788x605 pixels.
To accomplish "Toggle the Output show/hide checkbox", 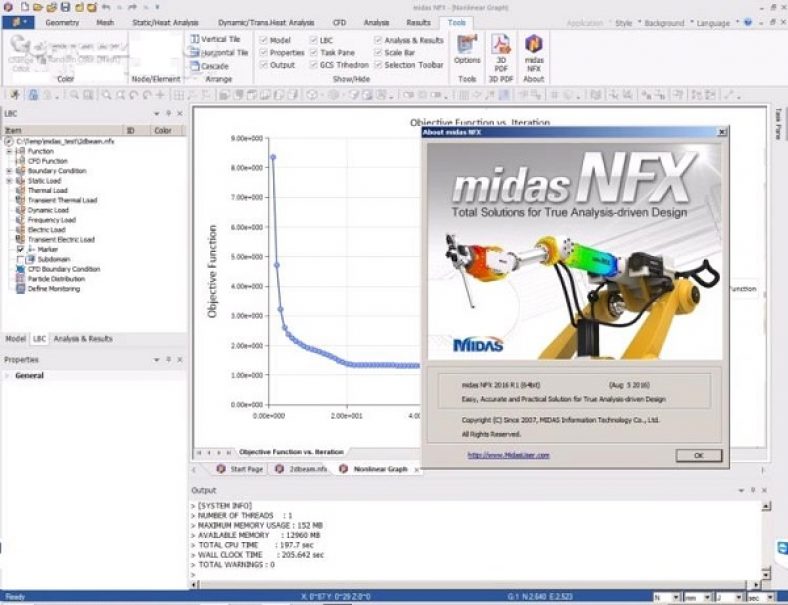I will click(263, 65).
